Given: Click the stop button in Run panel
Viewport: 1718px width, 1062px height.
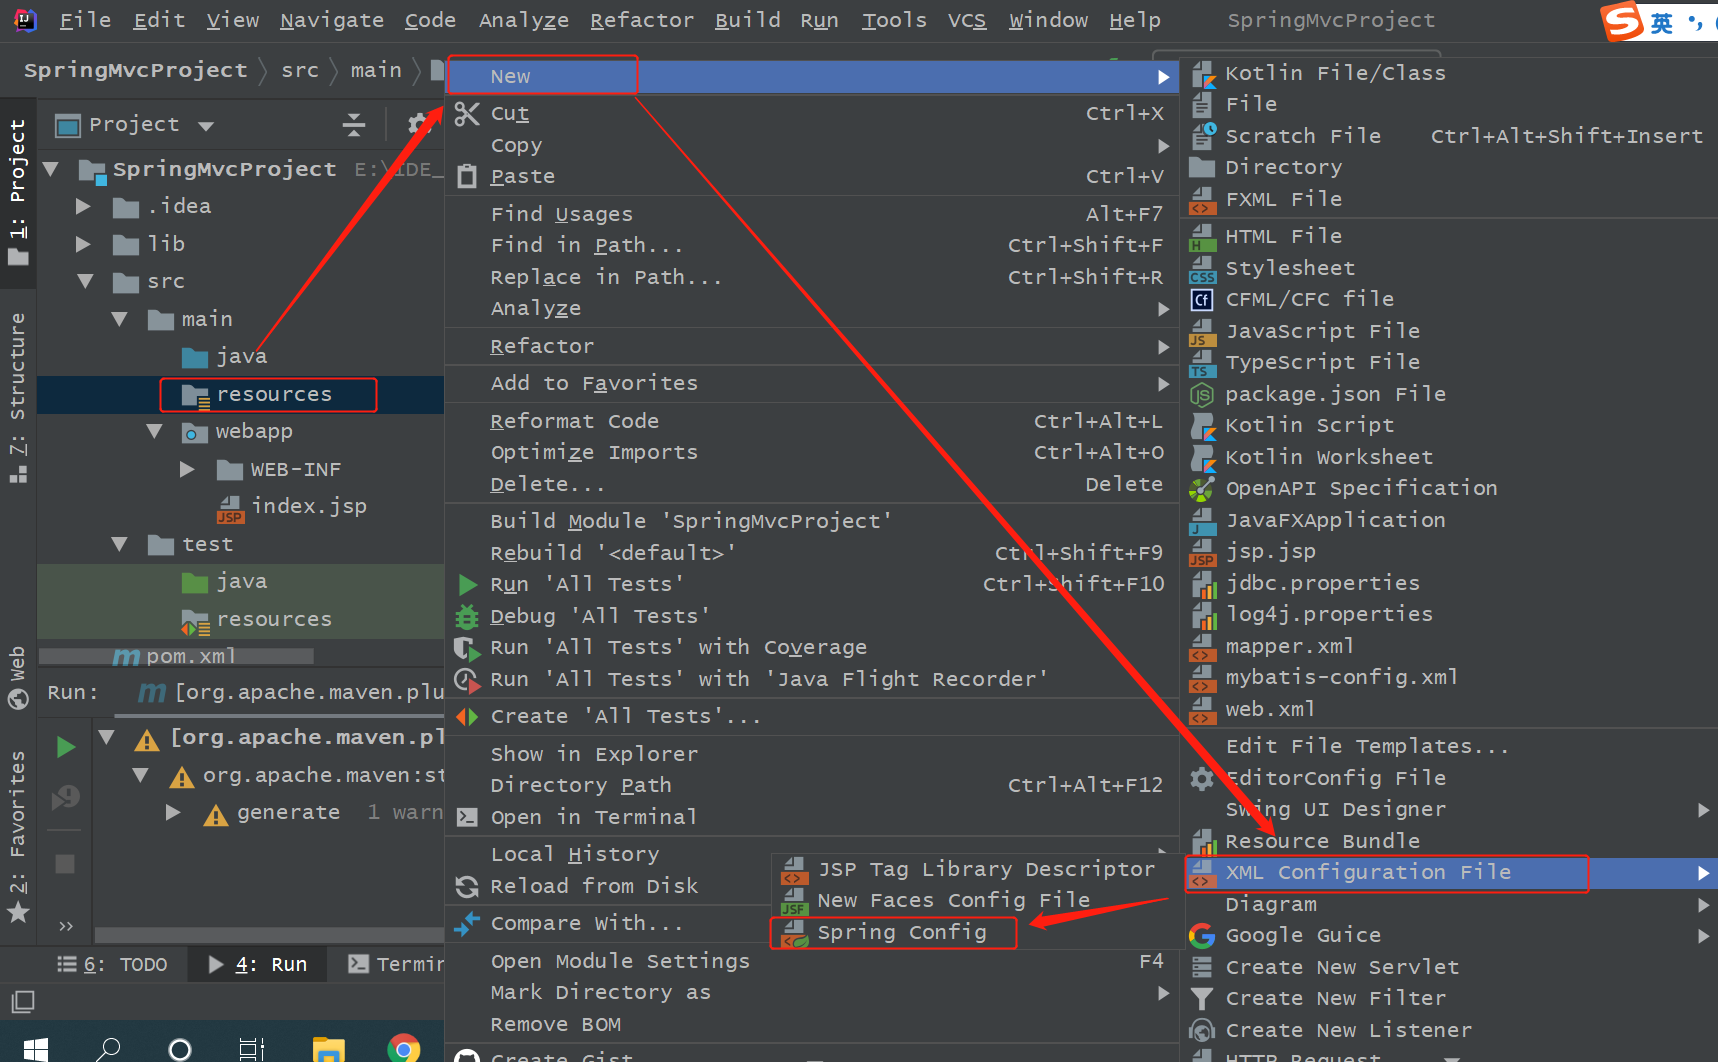Looking at the screenshot, I should [x=65, y=864].
